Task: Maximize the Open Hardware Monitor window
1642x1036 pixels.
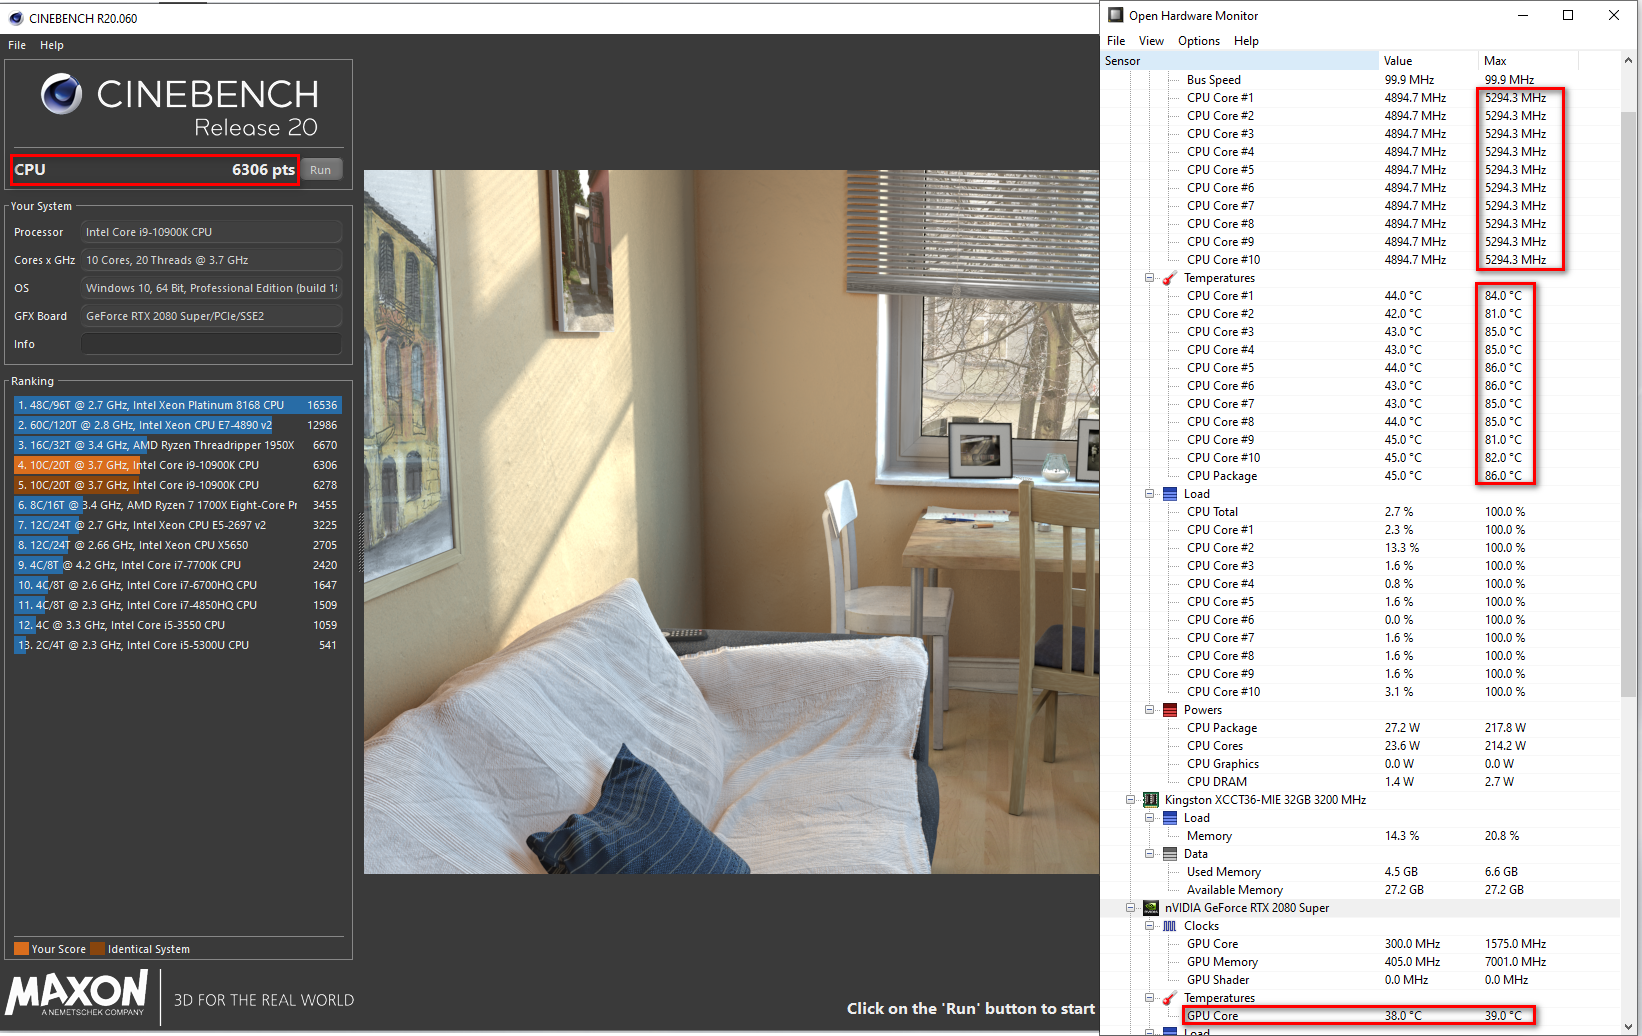Action: (1568, 15)
